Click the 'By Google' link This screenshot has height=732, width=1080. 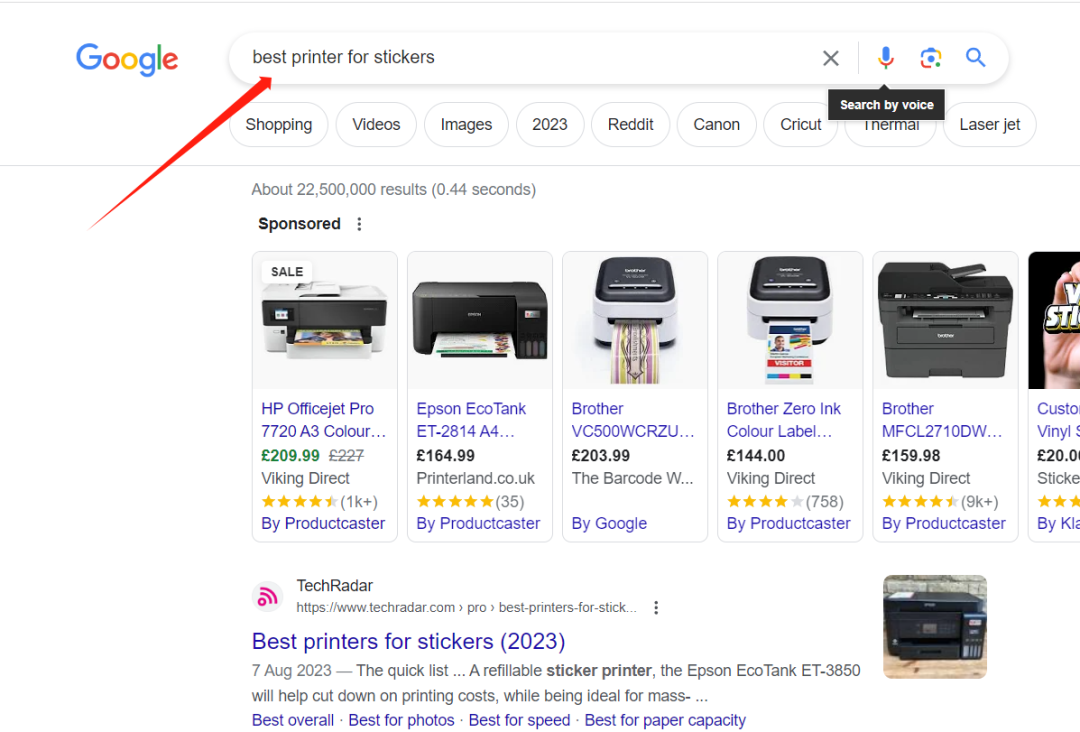click(x=610, y=523)
